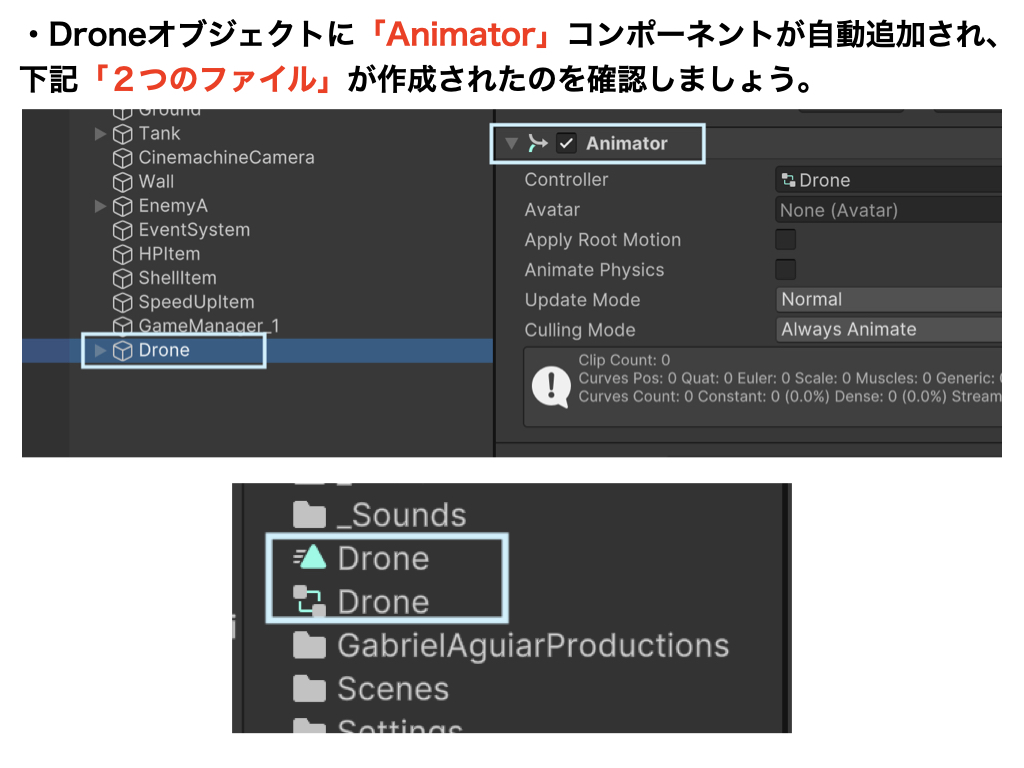Collapse the Animator component foldout
This screenshot has width=1024, height=768.
[x=512, y=143]
